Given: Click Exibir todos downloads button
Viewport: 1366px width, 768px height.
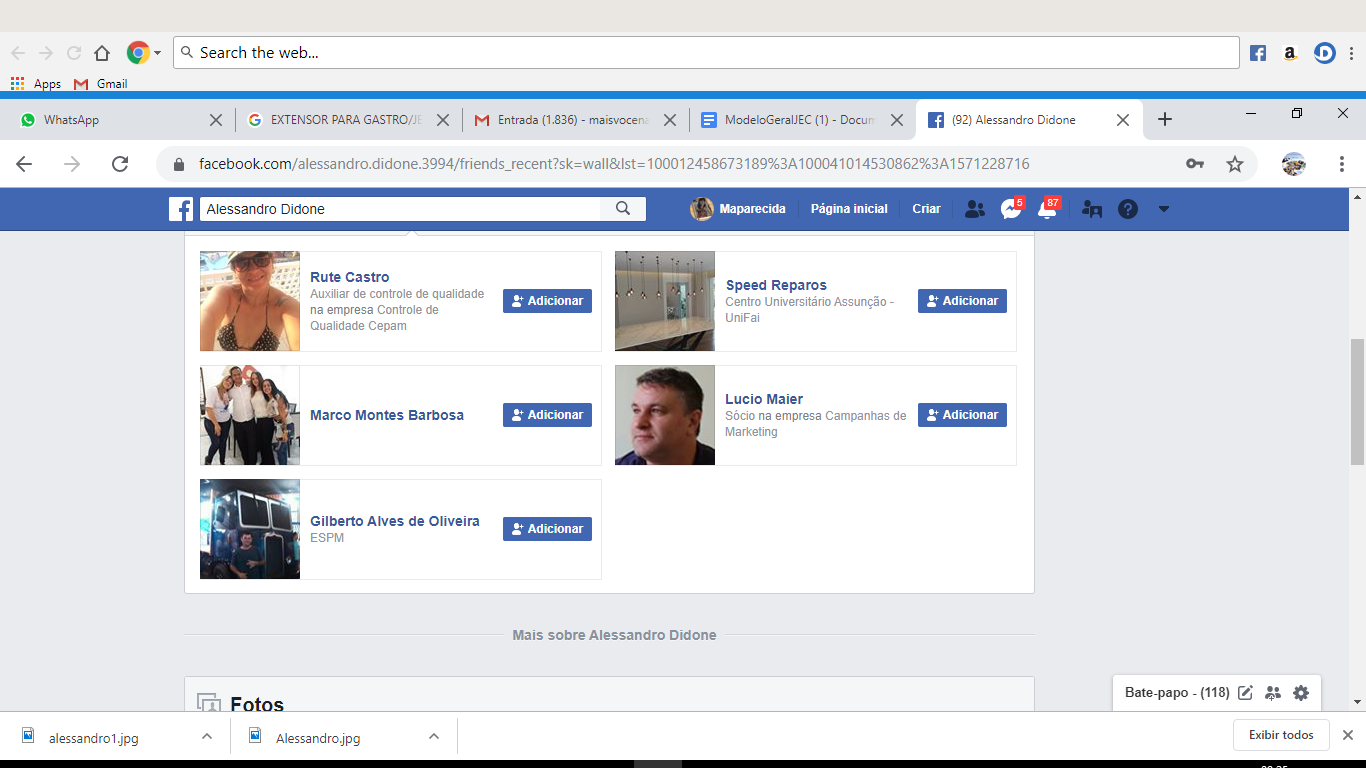Looking at the screenshot, I should tap(1281, 735).
